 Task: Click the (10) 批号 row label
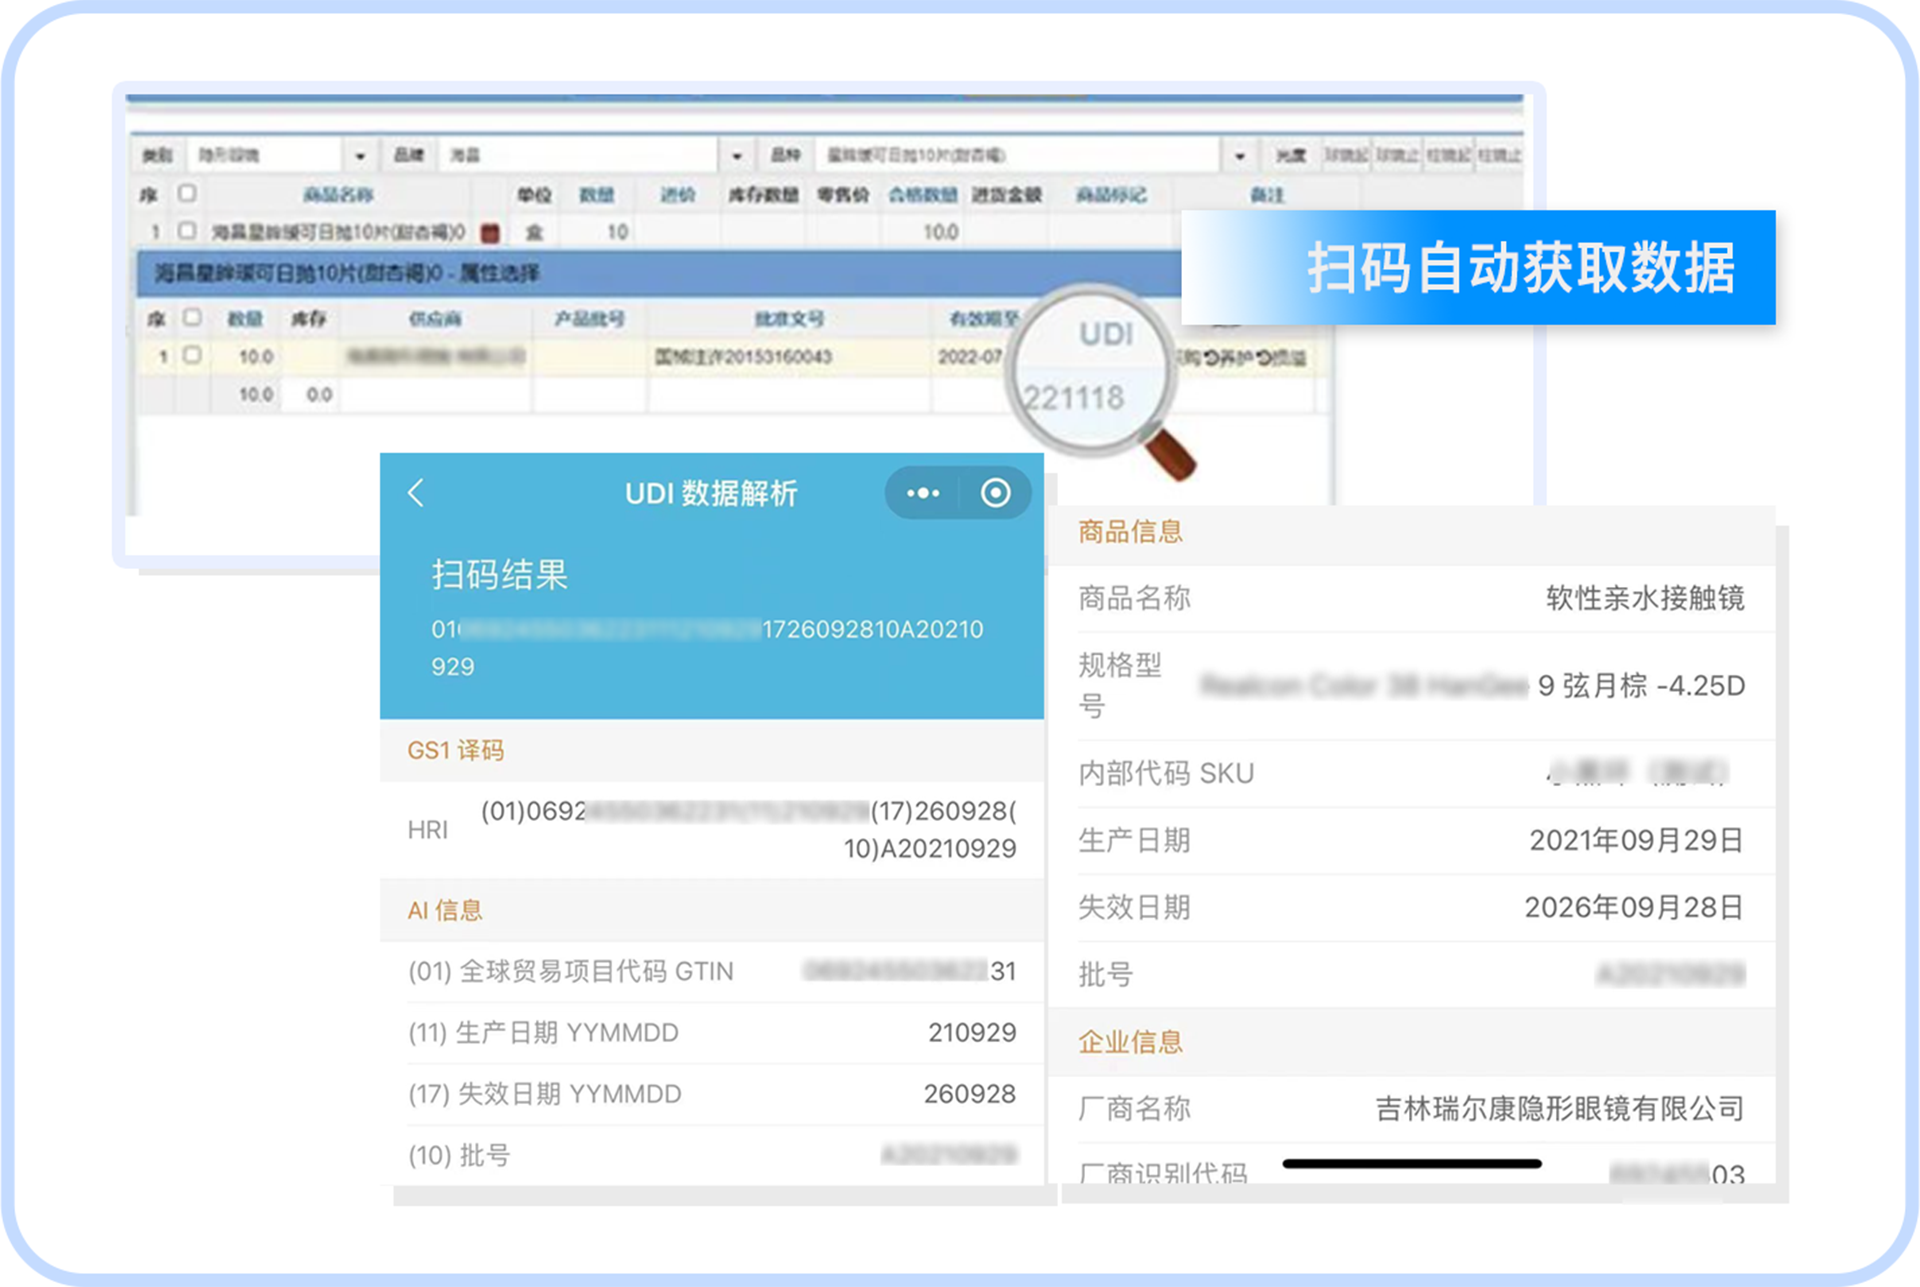point(459,1156)
